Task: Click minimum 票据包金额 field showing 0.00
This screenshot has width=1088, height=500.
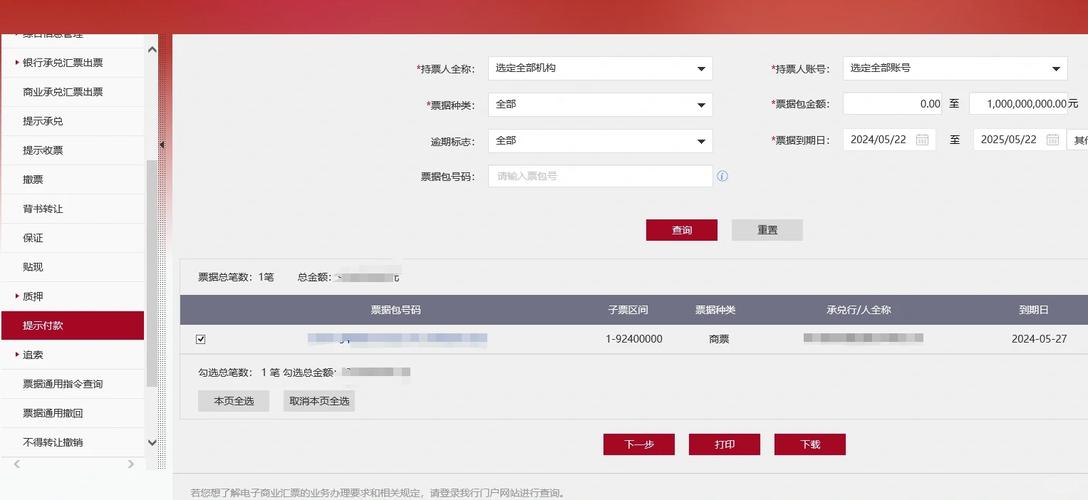Action: click(892, 104)
